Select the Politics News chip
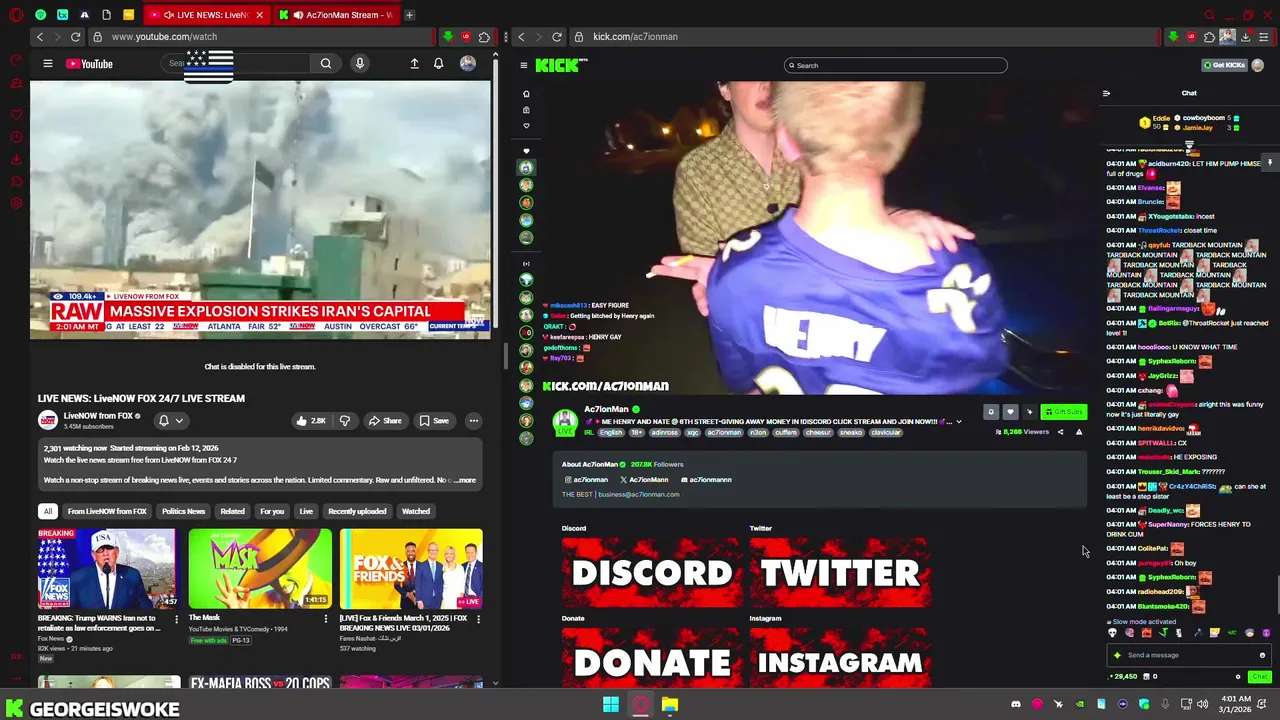 [183, 511]
